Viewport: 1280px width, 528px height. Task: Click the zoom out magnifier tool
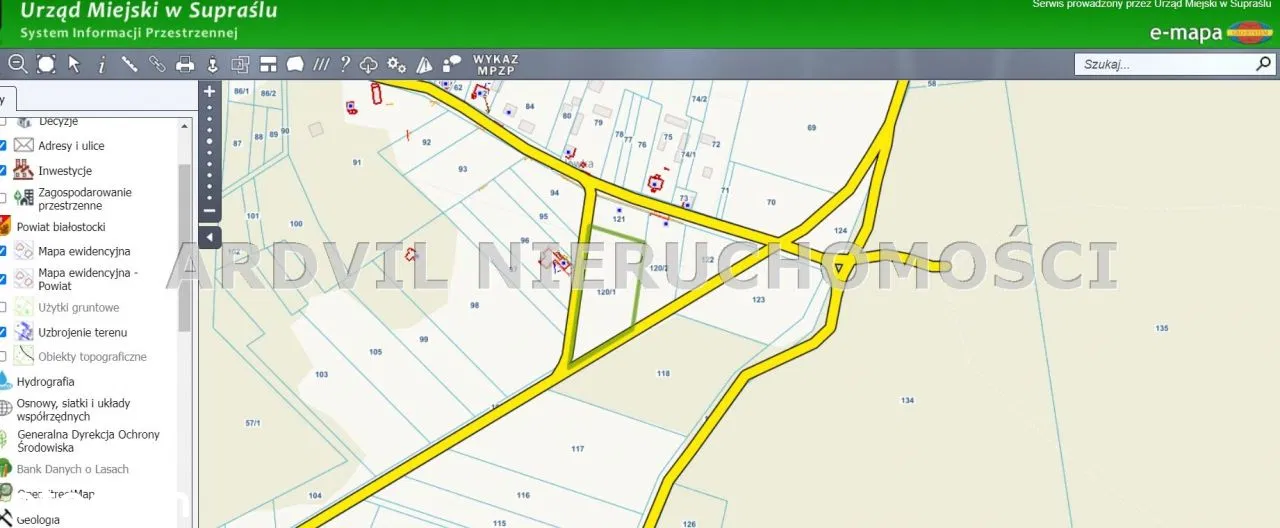point(17,64)
